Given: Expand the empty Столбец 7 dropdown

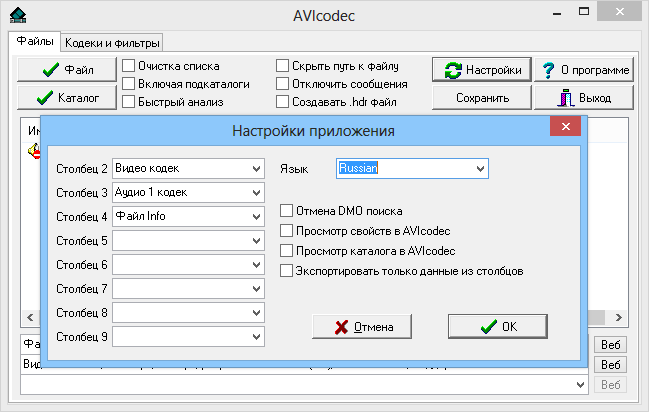Looking at the screenshot, I should (x=188, y=289).
